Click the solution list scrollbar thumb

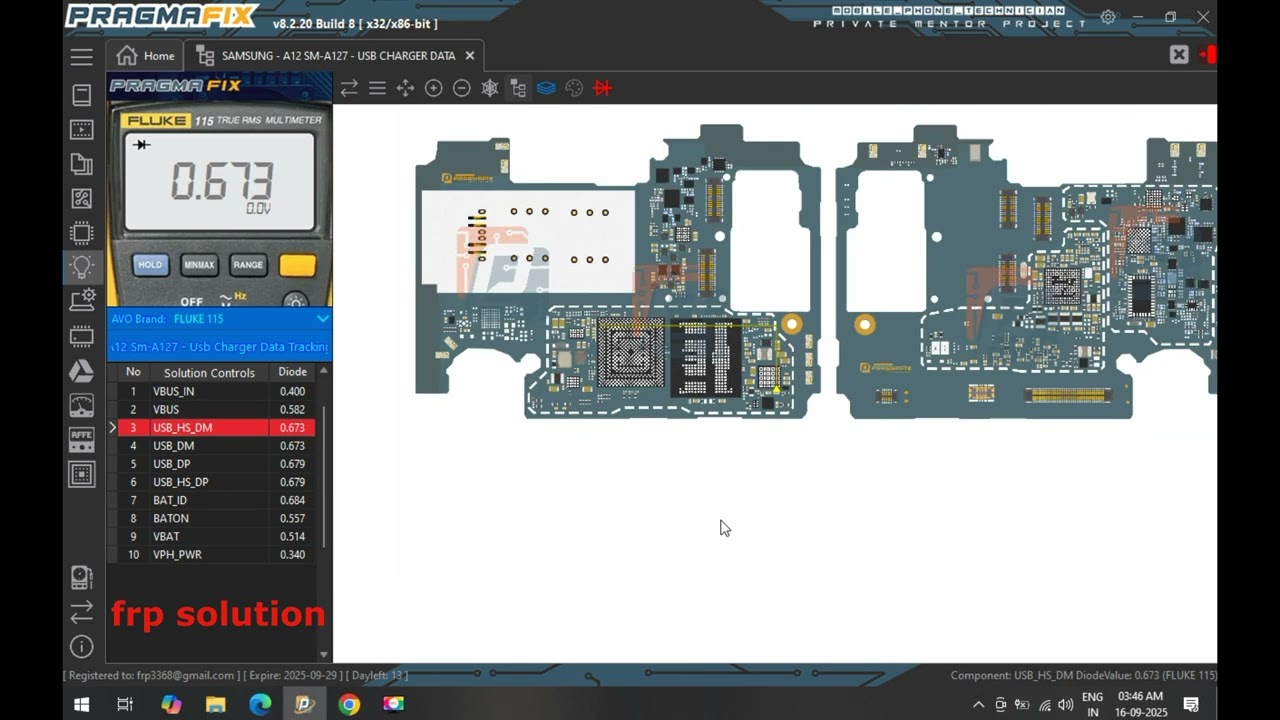tap(323, 475)
